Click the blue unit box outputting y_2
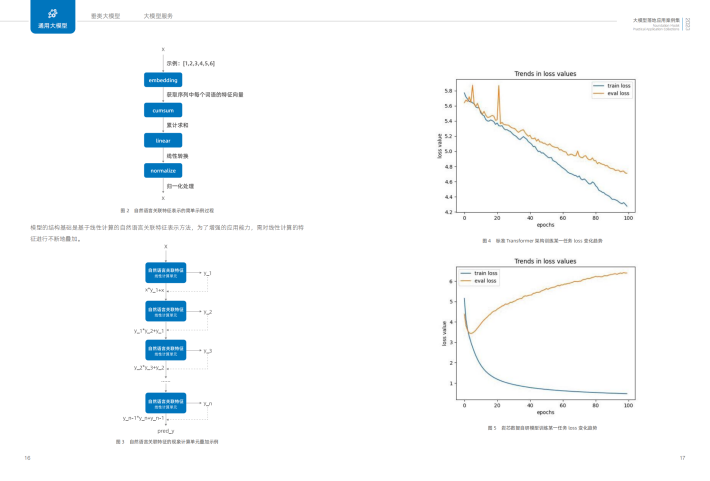The image size is (710, 481). (x=166, y=312)
